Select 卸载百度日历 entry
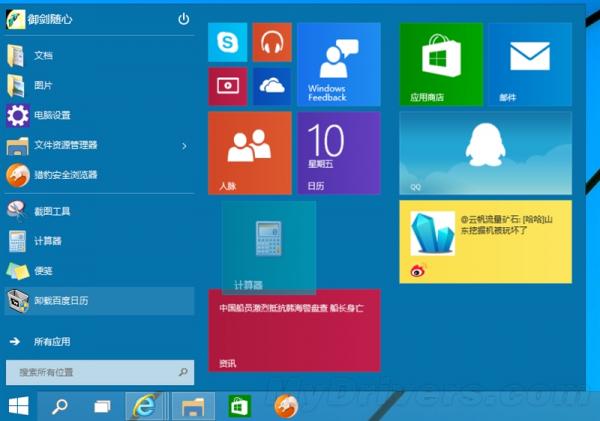The height and width of the screenshot is (421, 600). (99, 301)
